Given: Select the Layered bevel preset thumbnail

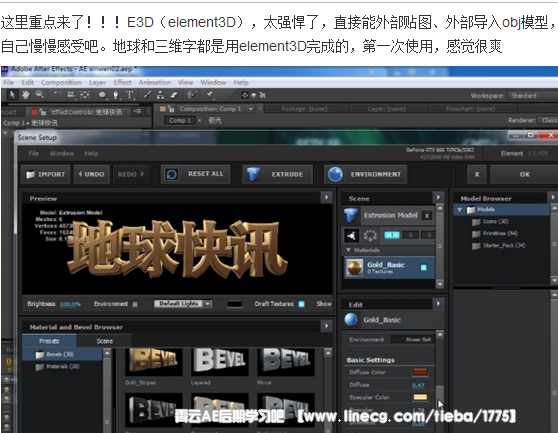Looking at the screenshot, I should (220, 362).
